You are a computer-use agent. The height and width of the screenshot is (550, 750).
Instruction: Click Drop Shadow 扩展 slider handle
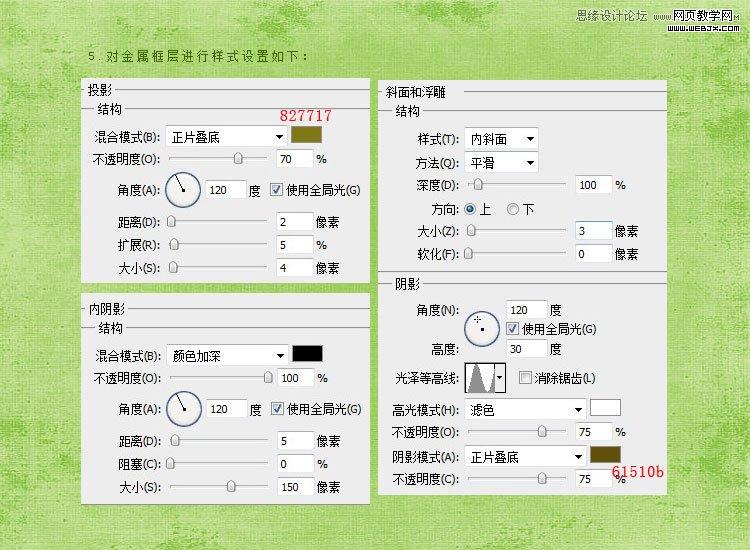coord(175,244)
